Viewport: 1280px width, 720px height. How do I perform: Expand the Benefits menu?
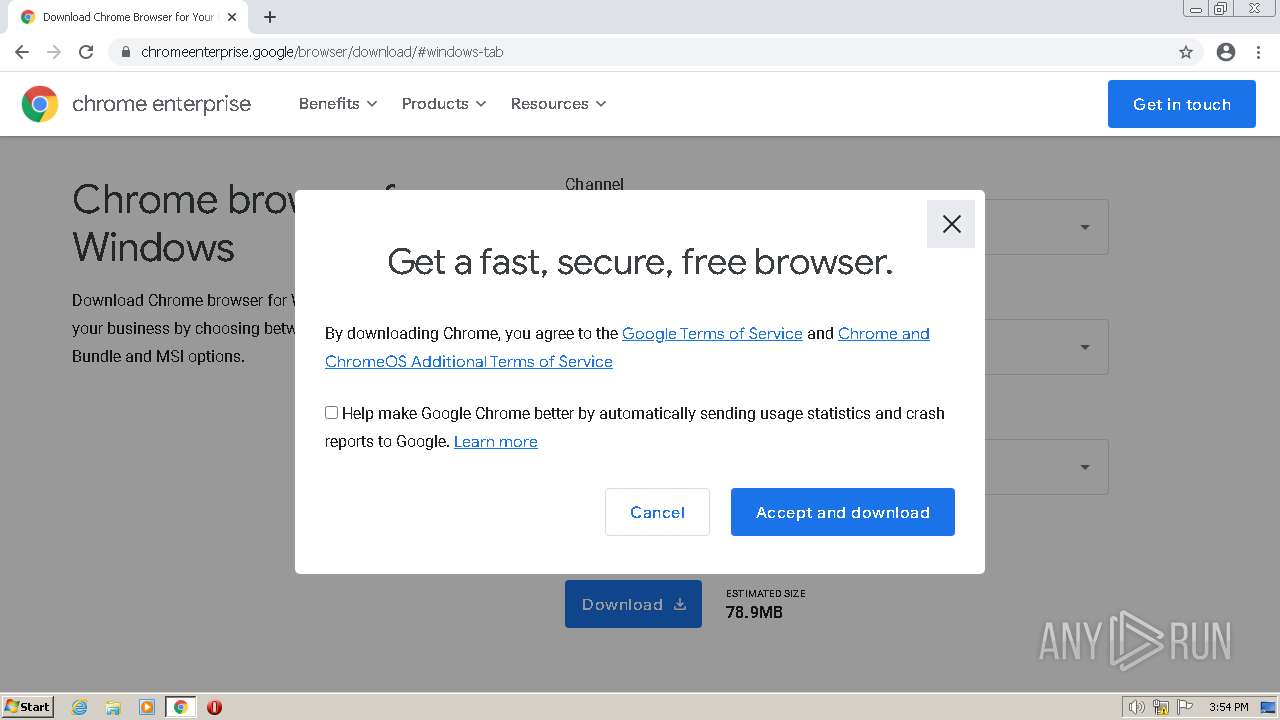338,103
